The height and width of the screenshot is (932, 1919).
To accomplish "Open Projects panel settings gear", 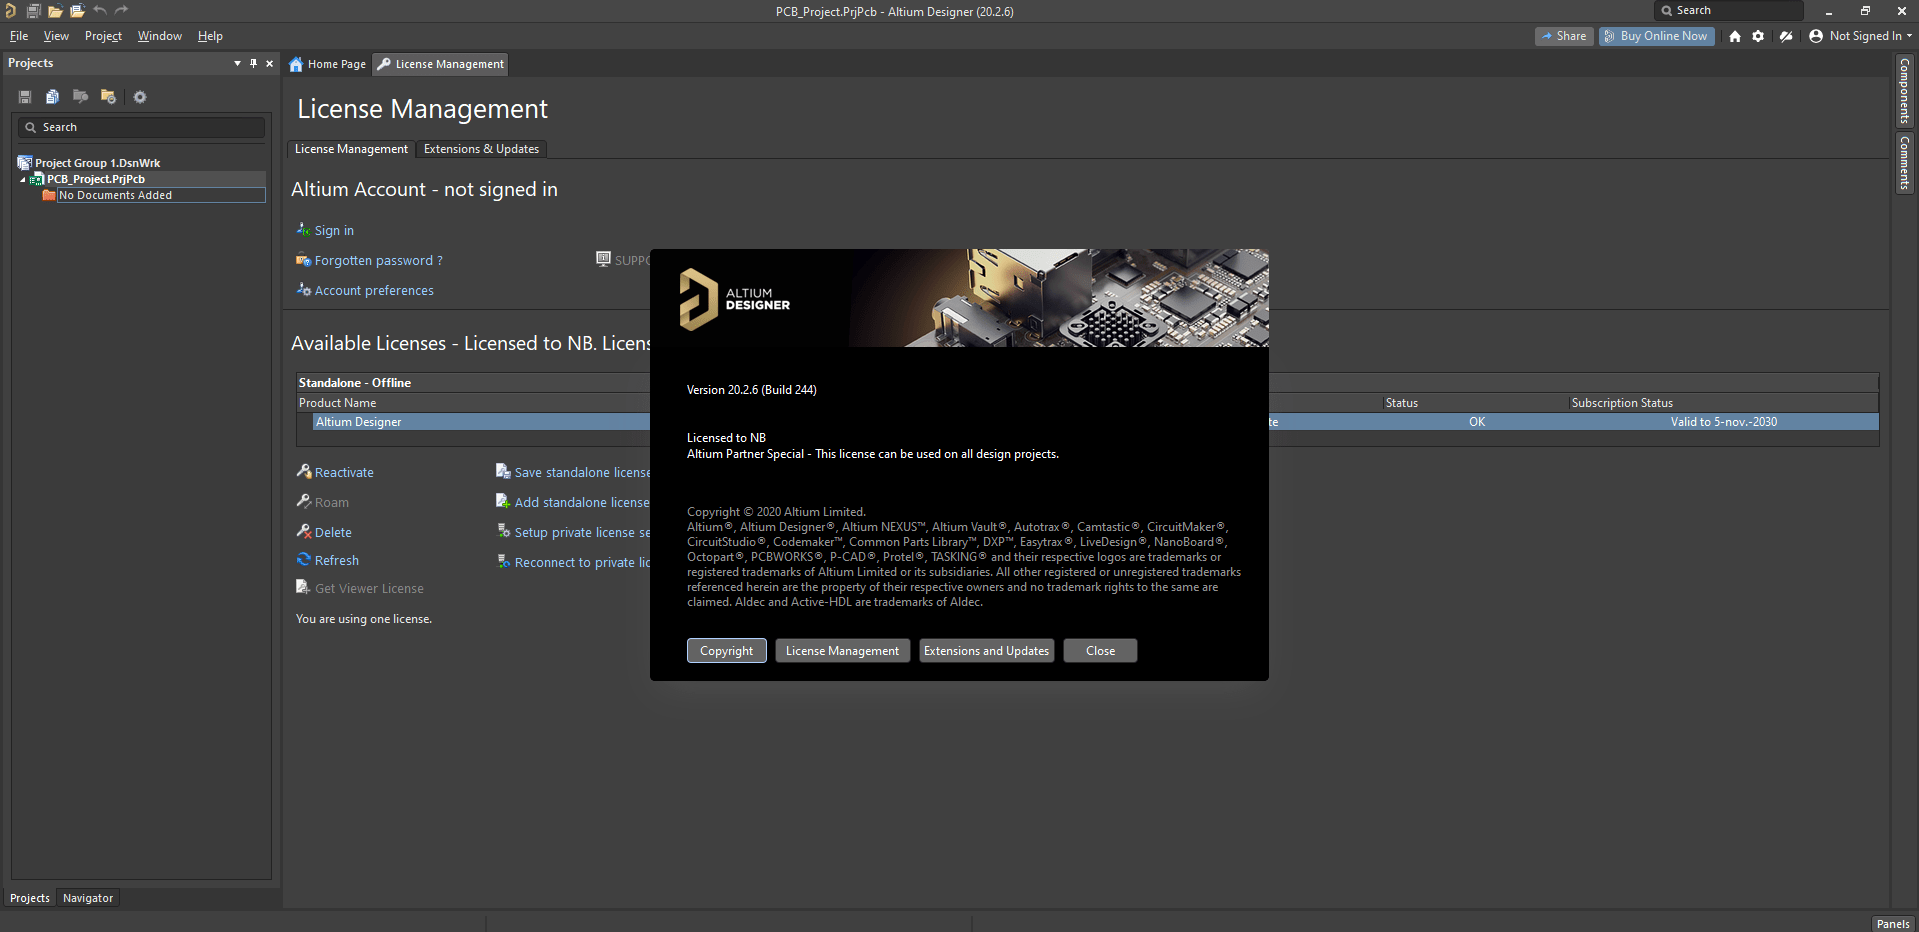I will pyautogui.click(x=140, y=97).
